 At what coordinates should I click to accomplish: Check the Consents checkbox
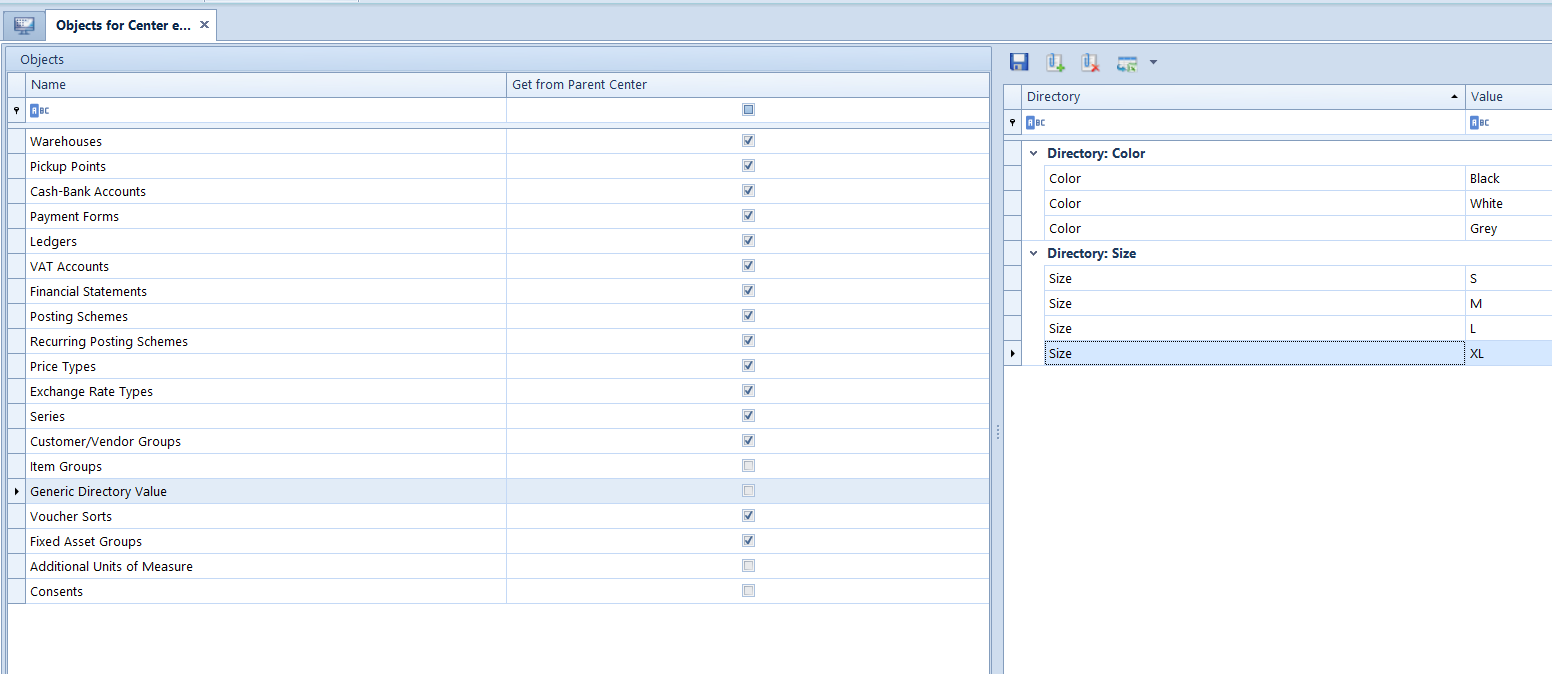click(748, 591)
